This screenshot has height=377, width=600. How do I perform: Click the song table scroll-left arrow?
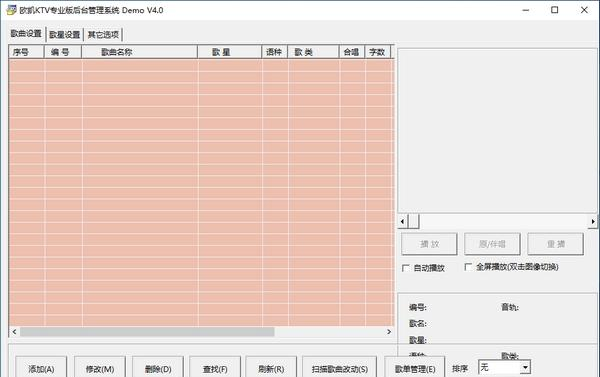[15, 332]
